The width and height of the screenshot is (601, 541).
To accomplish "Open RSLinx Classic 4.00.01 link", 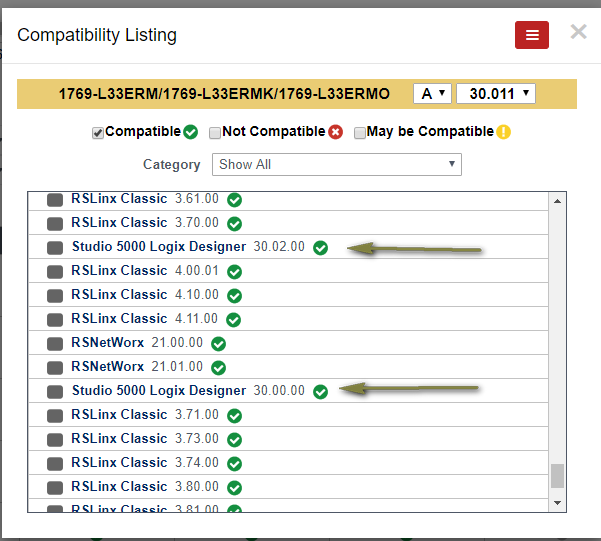I will (x=119, y=270).
